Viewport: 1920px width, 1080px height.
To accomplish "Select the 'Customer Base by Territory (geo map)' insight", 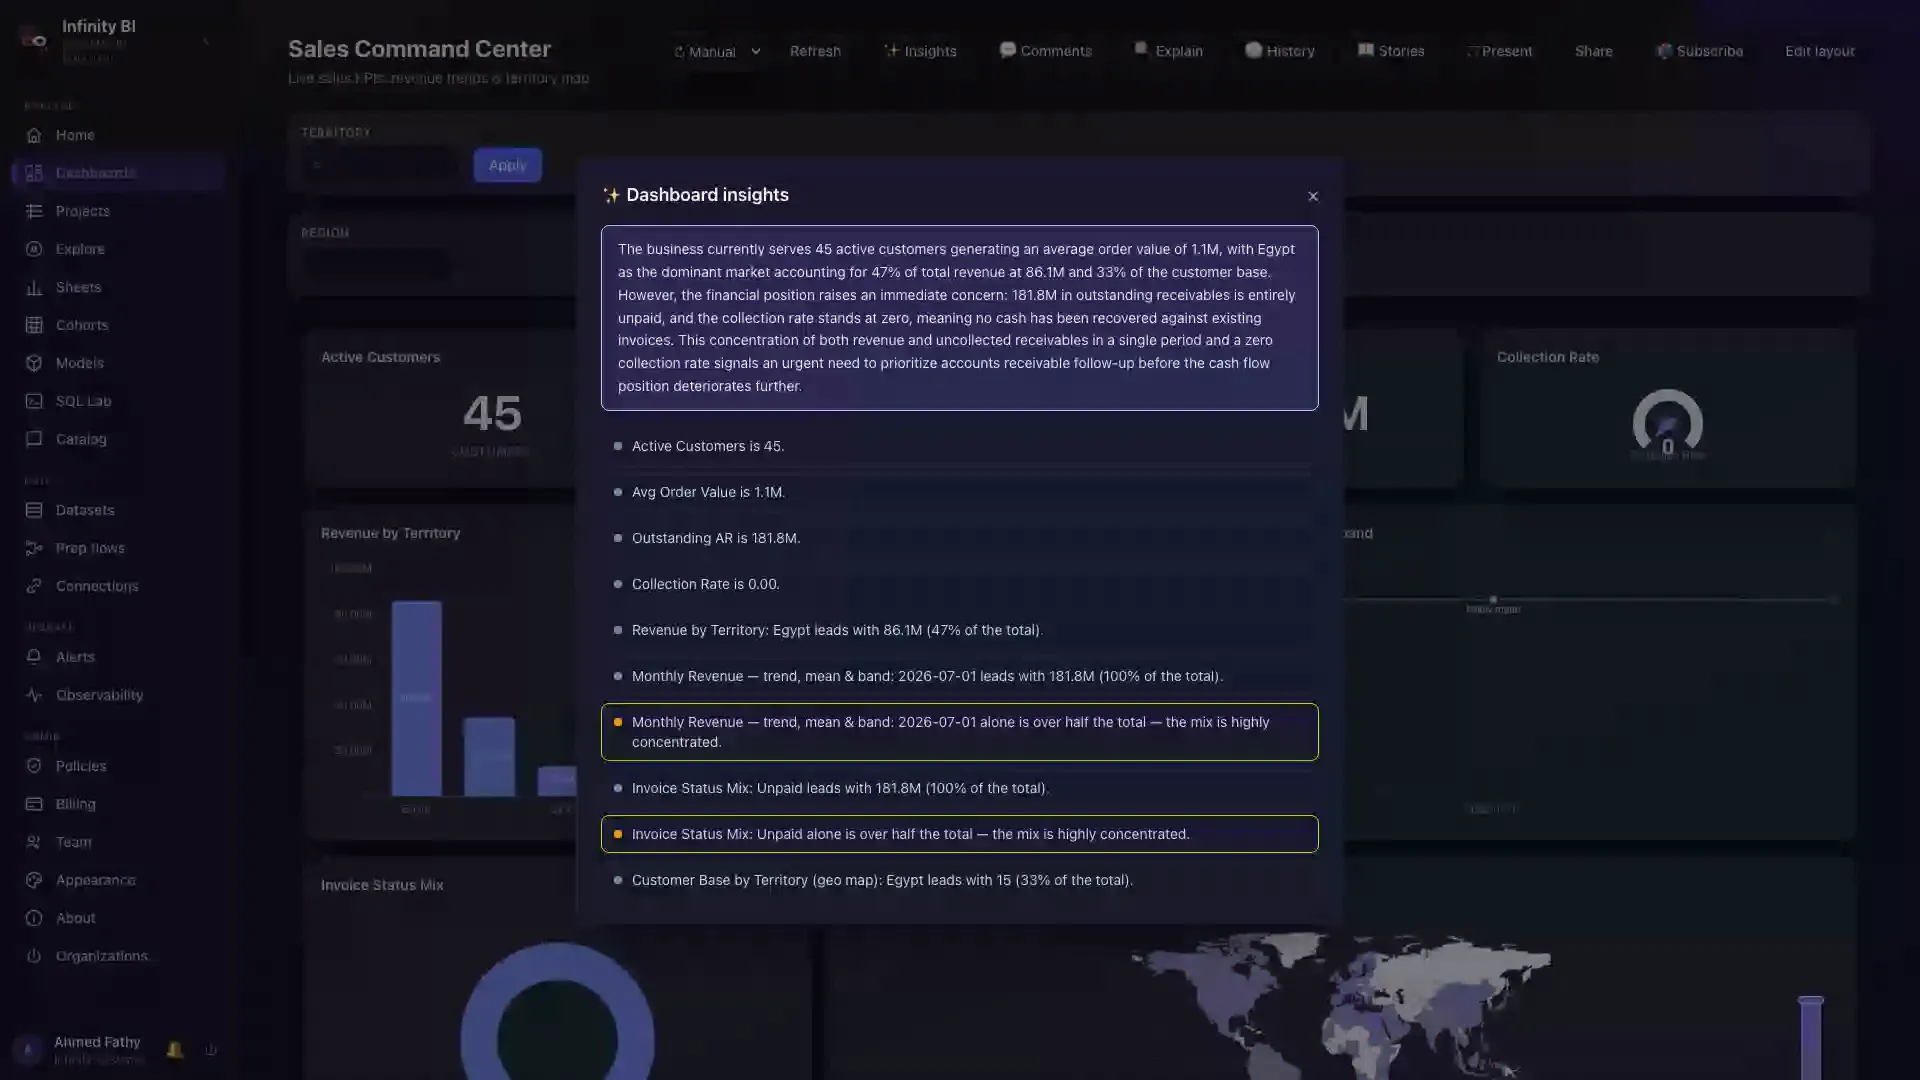I will [x=959, y=880].
